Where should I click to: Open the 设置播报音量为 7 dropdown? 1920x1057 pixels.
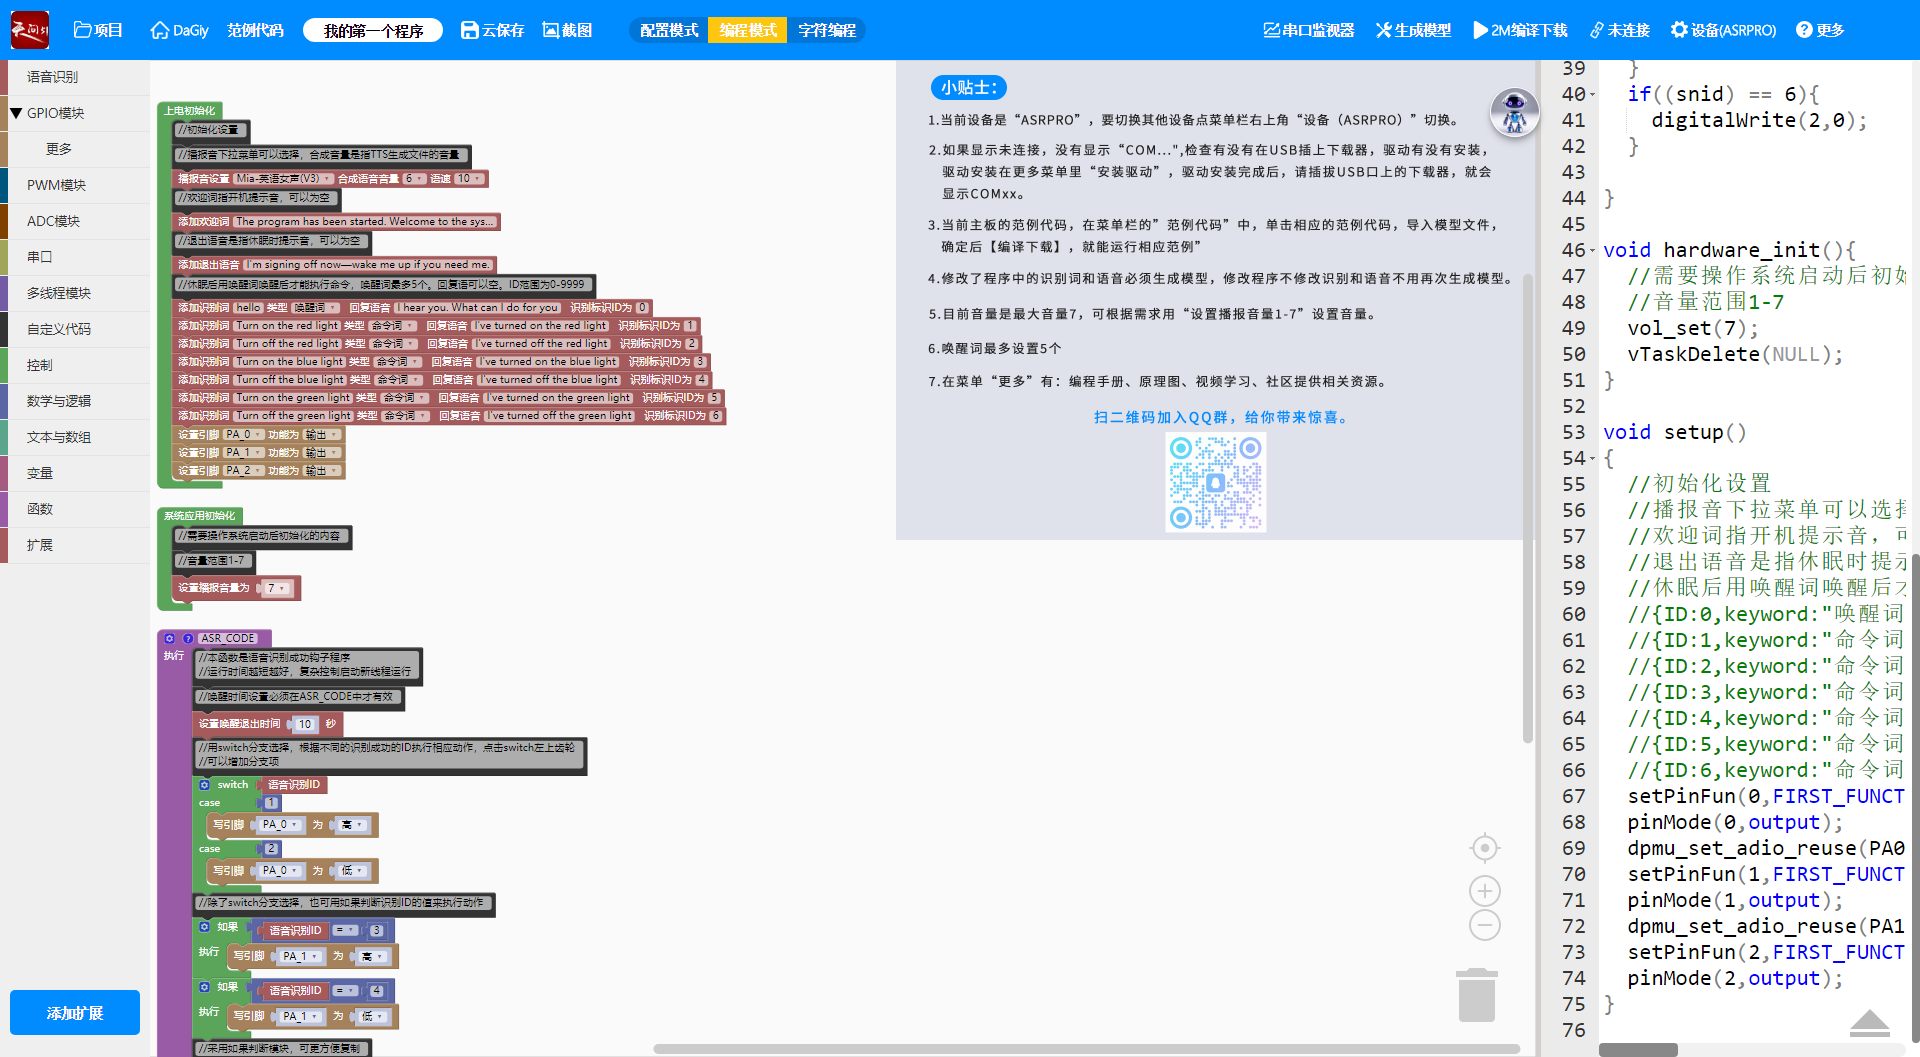pyautogui.click(x=277, y=588)
